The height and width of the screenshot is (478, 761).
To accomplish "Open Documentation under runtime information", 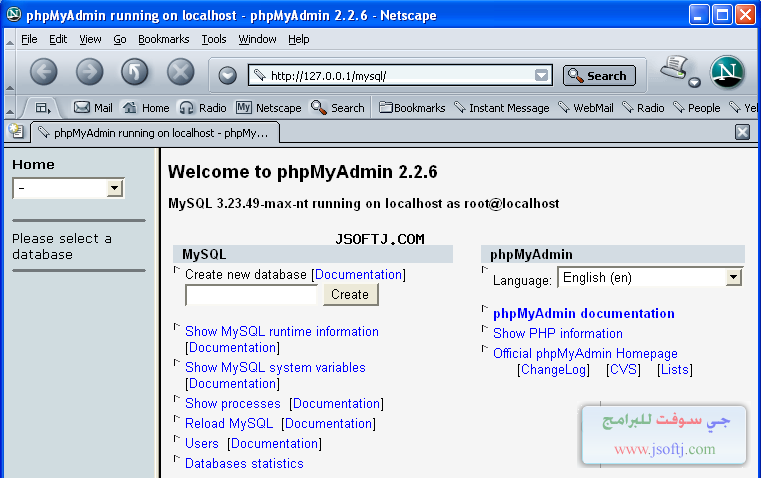I will pos(232,347).
